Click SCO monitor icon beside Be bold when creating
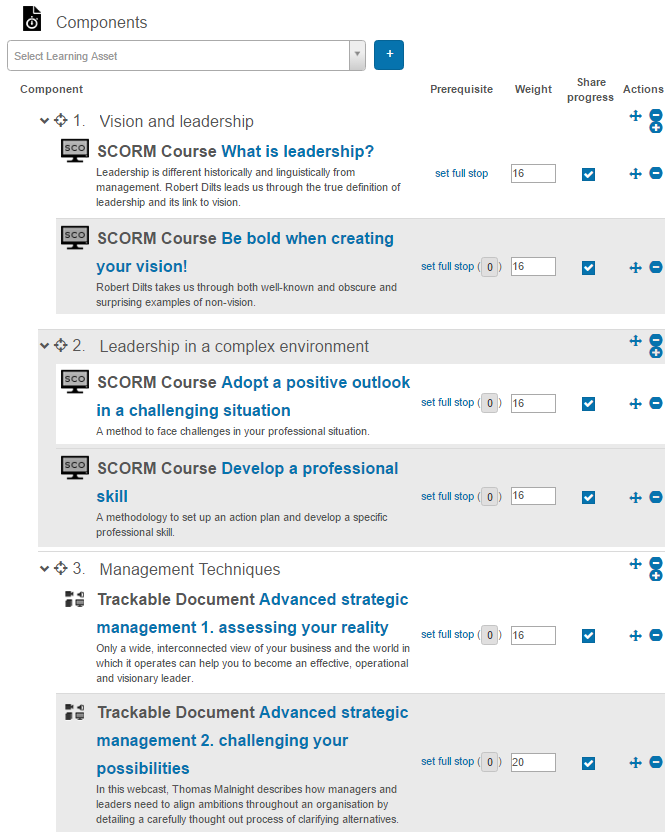The height and width of the screenshot is (839, 672). [75, 238]
